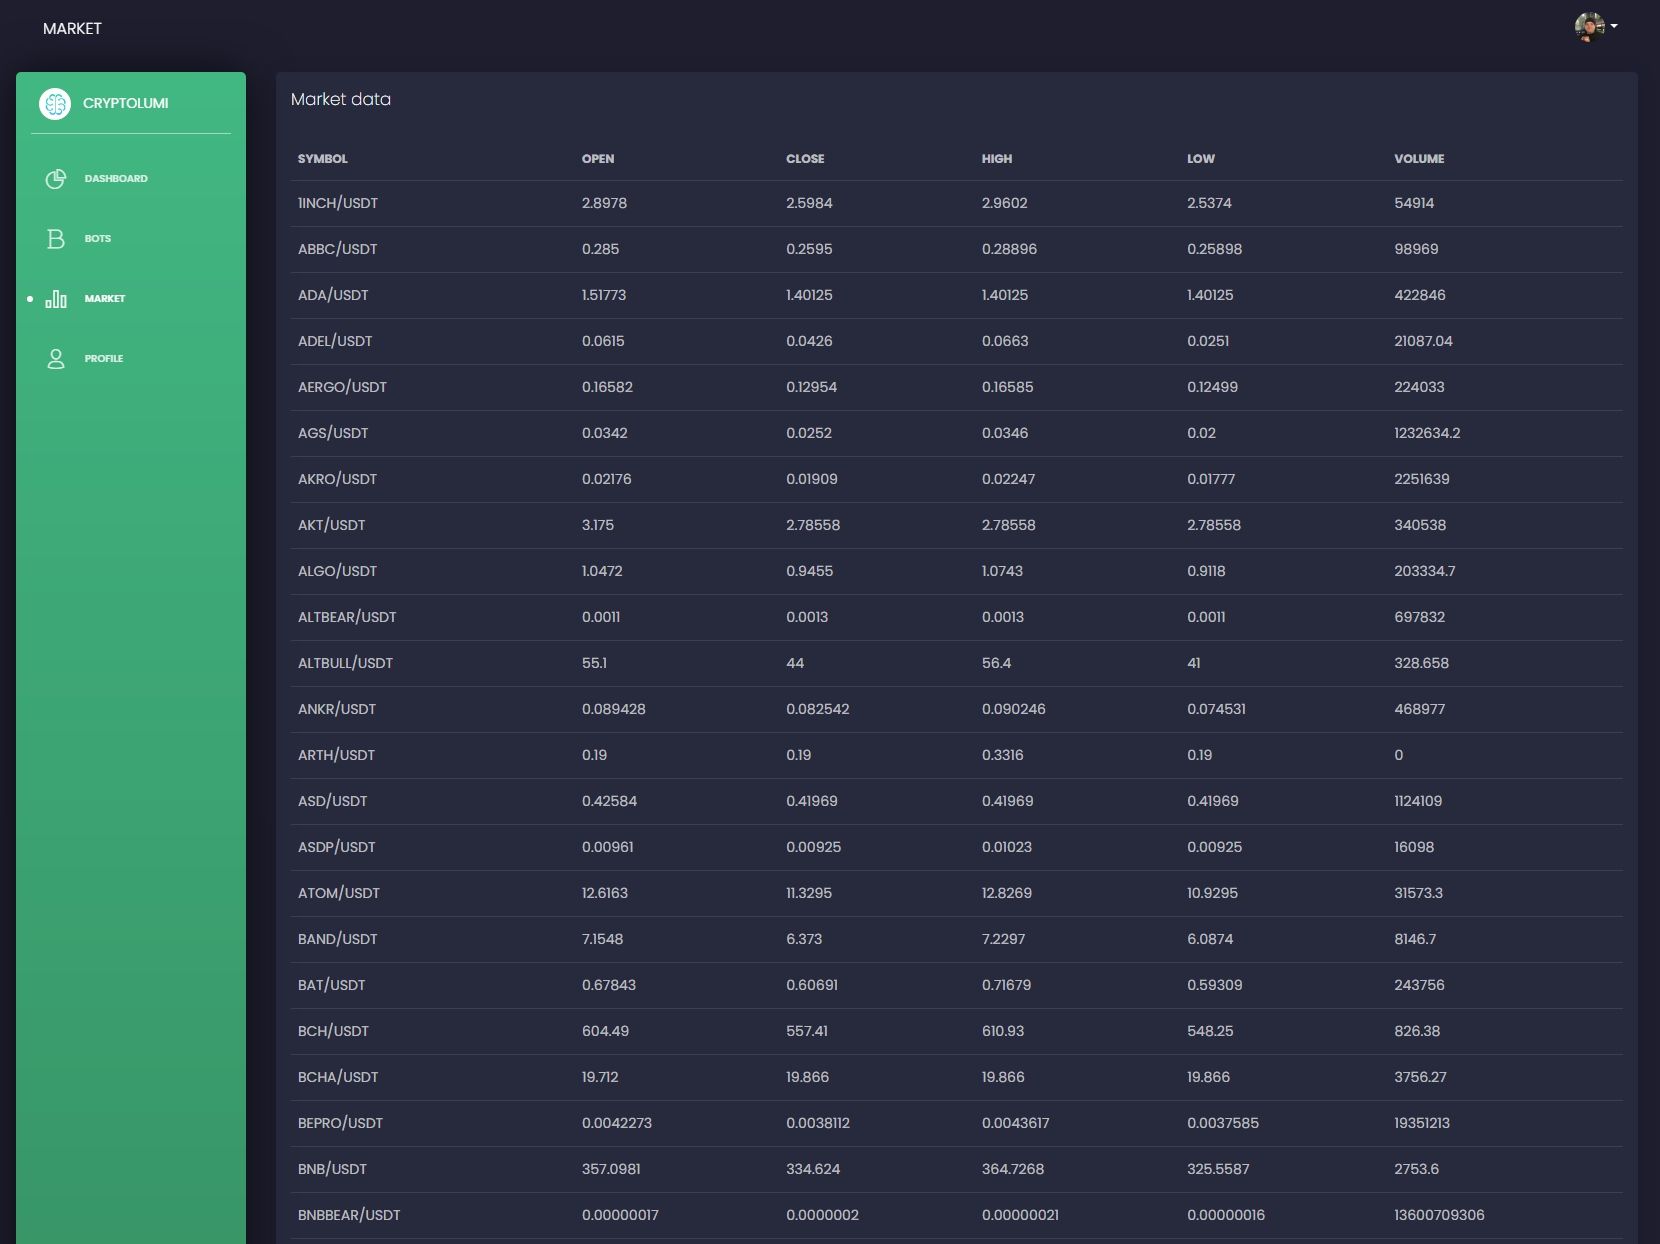Click the OPEN column header
The width and height of the screenshot is (1660, 1244).
(598, 158)
